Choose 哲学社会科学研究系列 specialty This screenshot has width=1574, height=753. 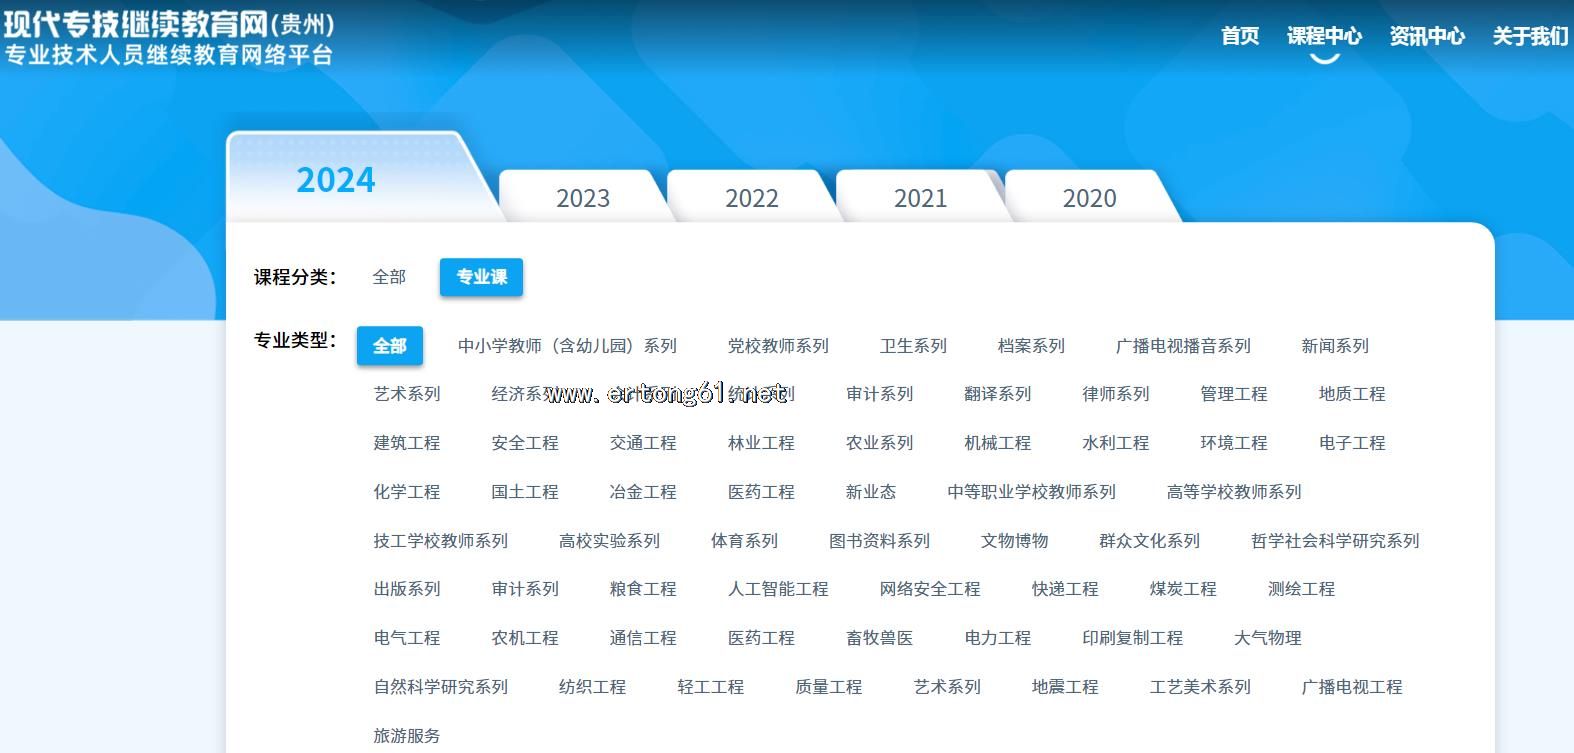point(1335,541)
